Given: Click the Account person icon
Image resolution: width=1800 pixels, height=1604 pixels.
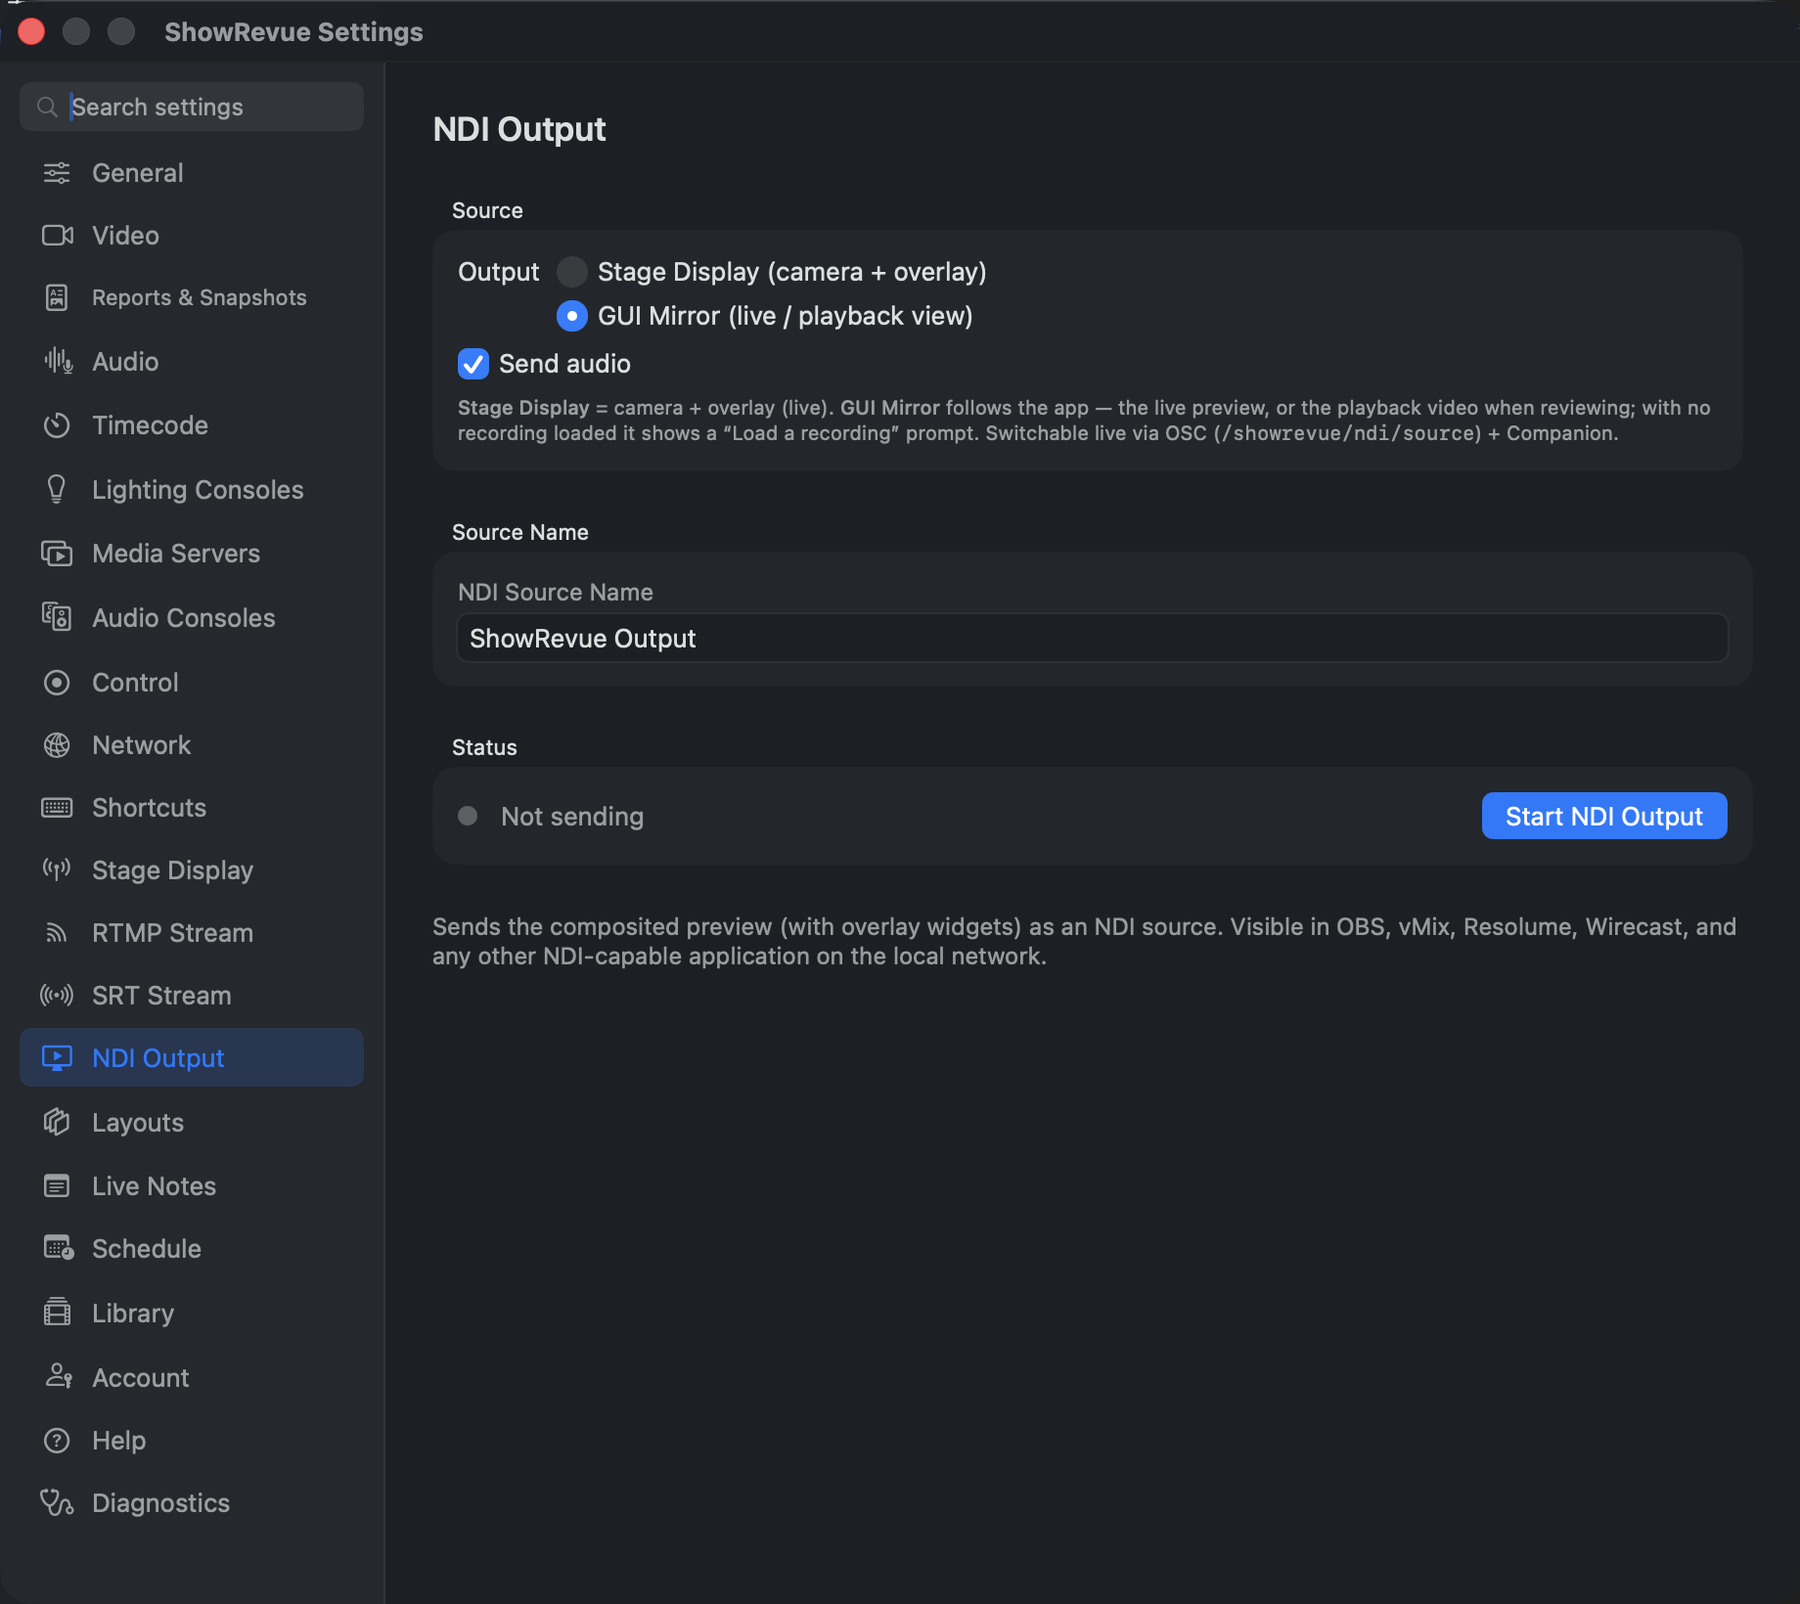Looking at the screenshot, I should [x=58, y=1376].
